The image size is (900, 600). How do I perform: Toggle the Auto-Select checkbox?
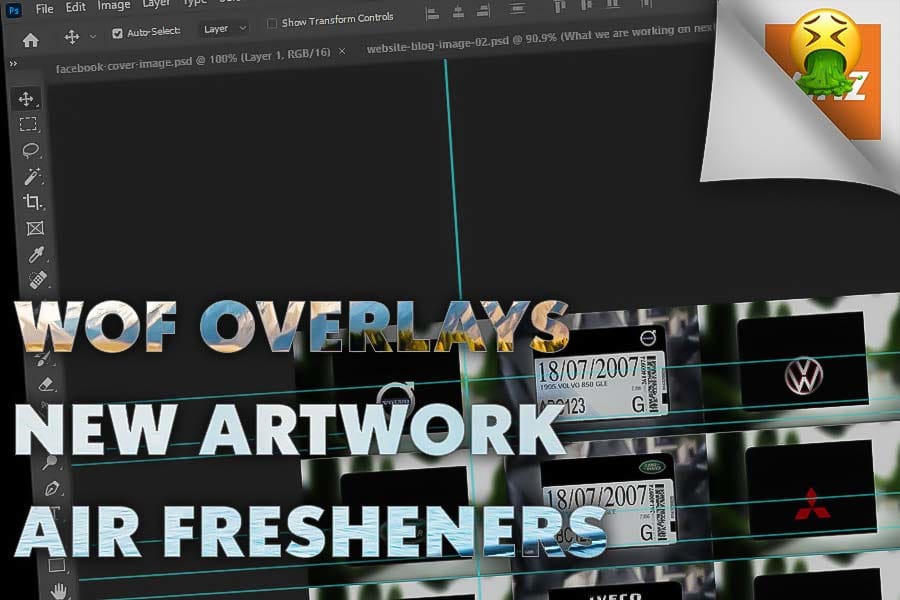(118, 33)
